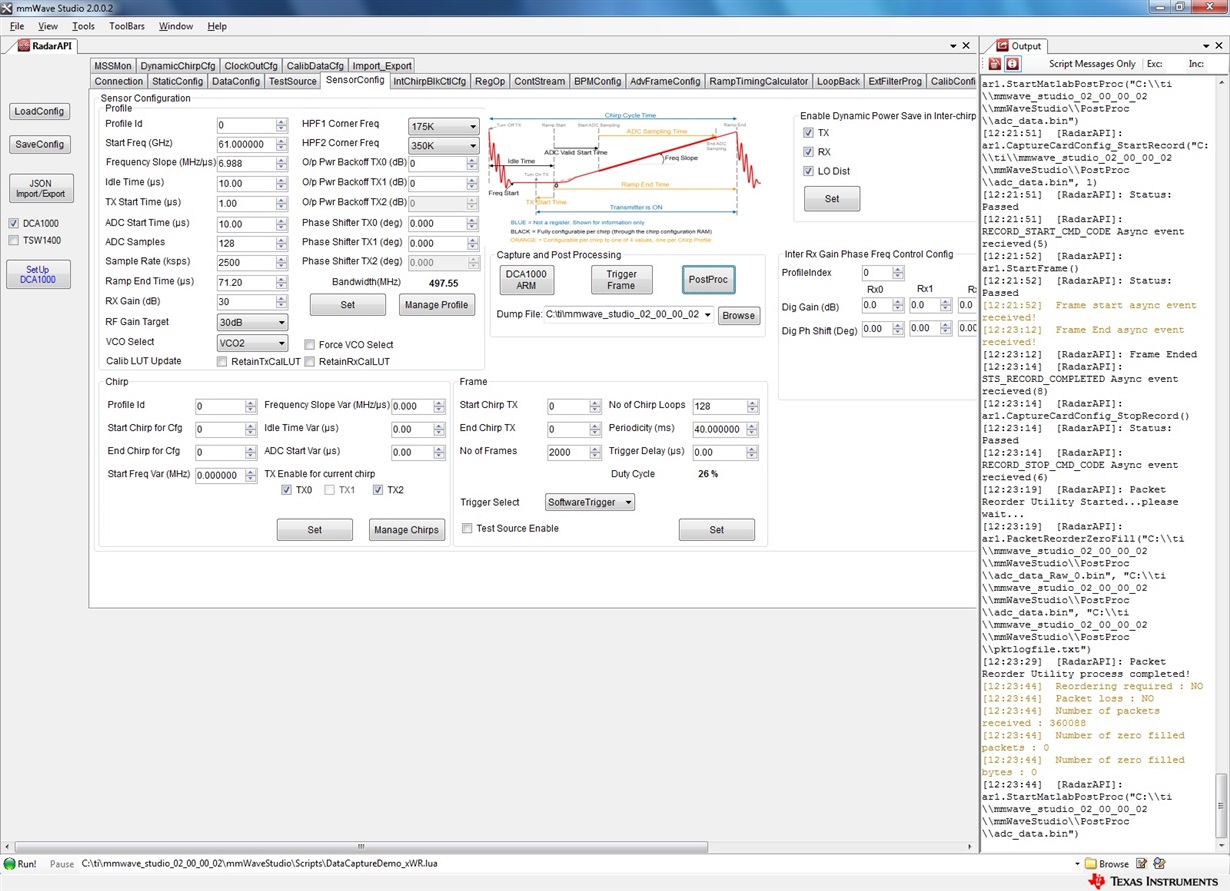Open the ToolBars menu

coord(127,26)
